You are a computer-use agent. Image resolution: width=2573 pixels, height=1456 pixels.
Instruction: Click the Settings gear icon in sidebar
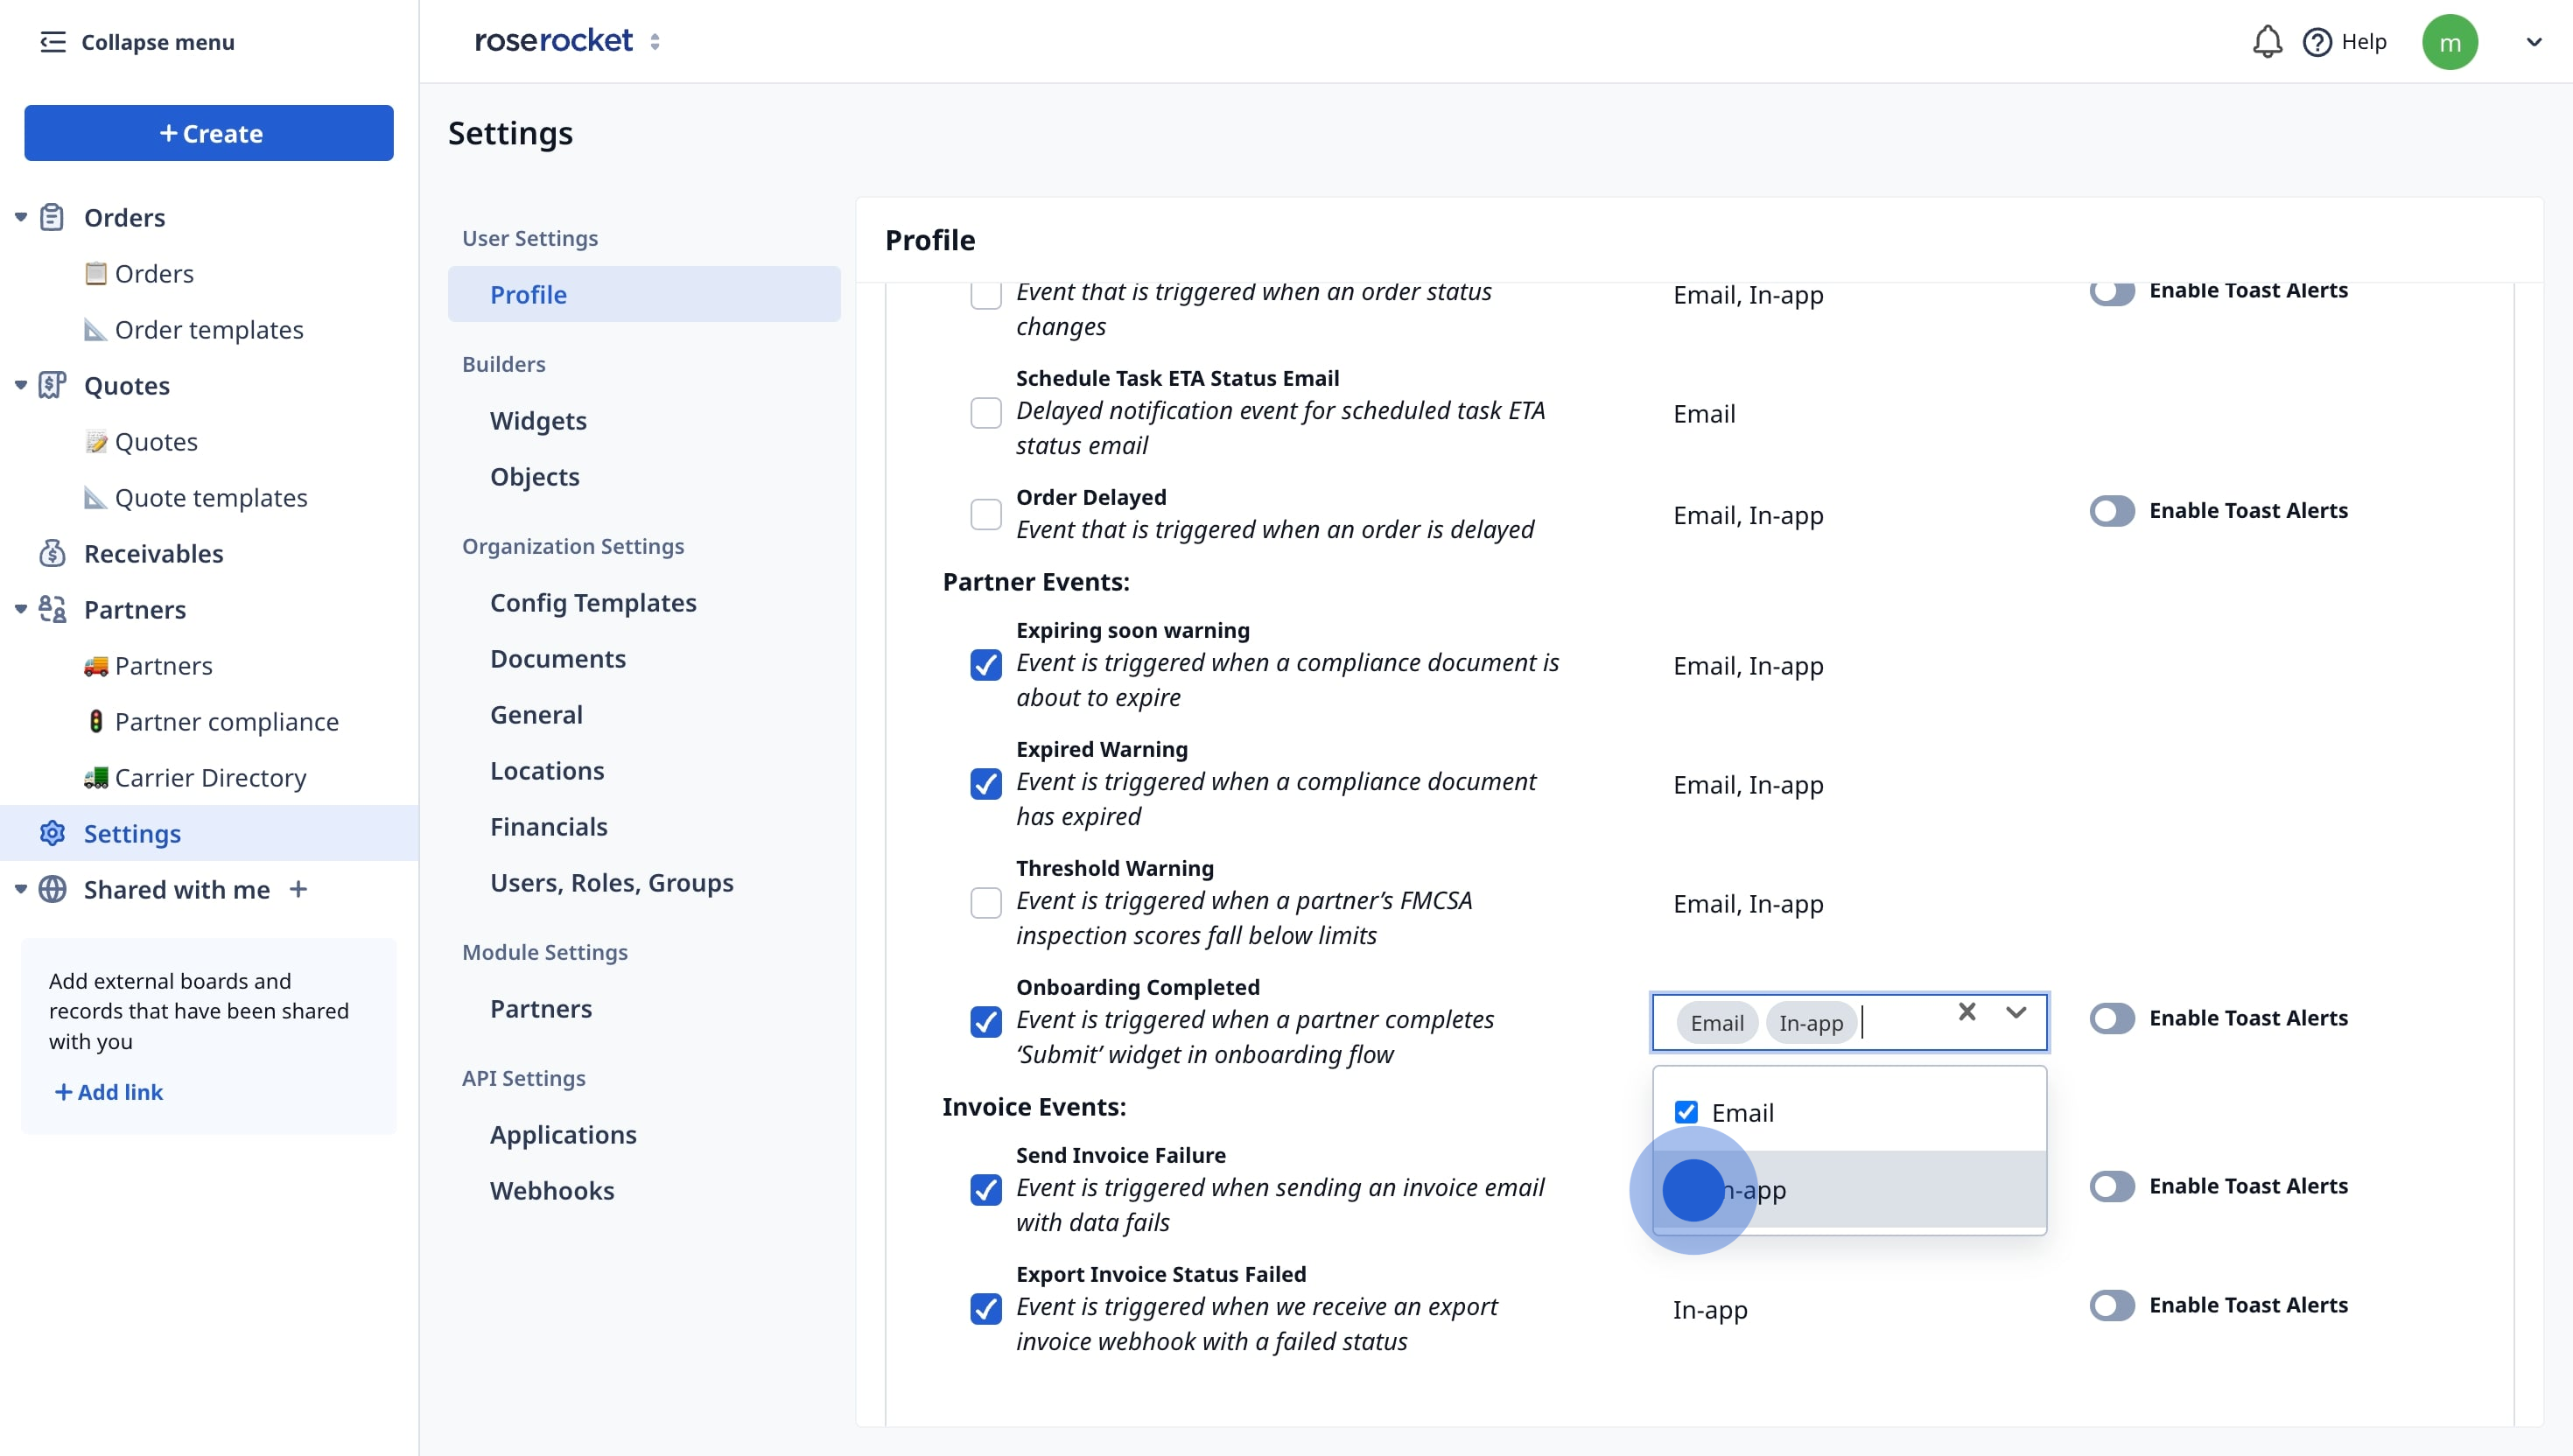click(52, 833)
